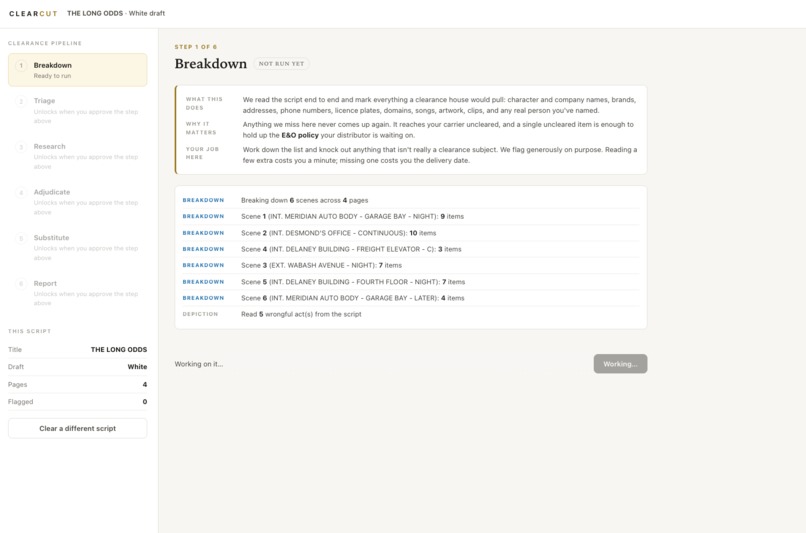Select the Research pipeline step

tap(78, 156)
